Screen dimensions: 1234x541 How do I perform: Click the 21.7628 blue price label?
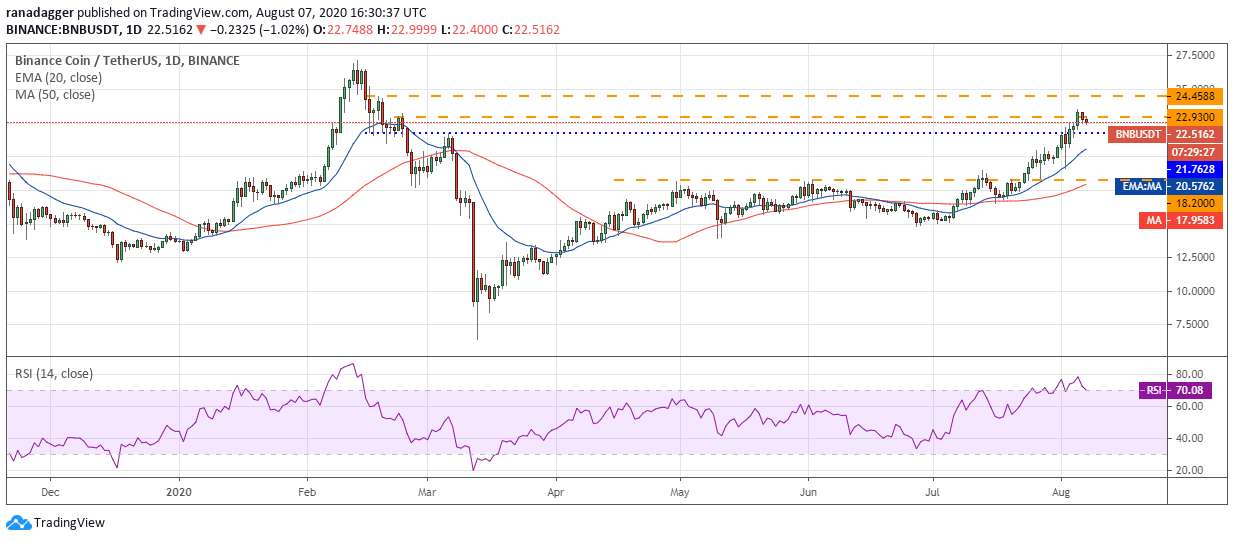tap(1195, 169)
